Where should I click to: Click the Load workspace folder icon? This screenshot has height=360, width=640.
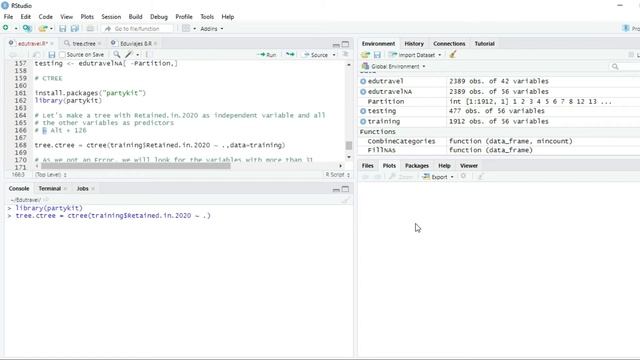[x=365, y=55]
